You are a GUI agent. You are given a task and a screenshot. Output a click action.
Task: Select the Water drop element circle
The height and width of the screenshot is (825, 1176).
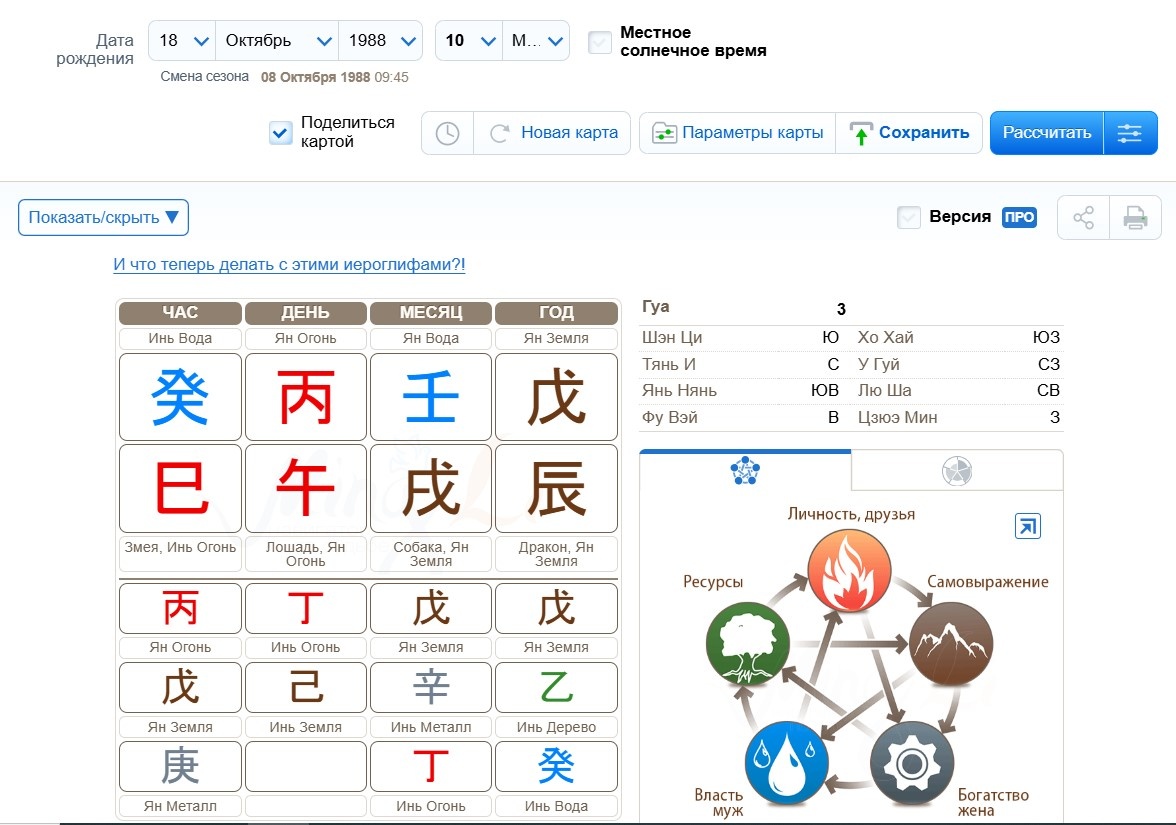coord(787,763)
